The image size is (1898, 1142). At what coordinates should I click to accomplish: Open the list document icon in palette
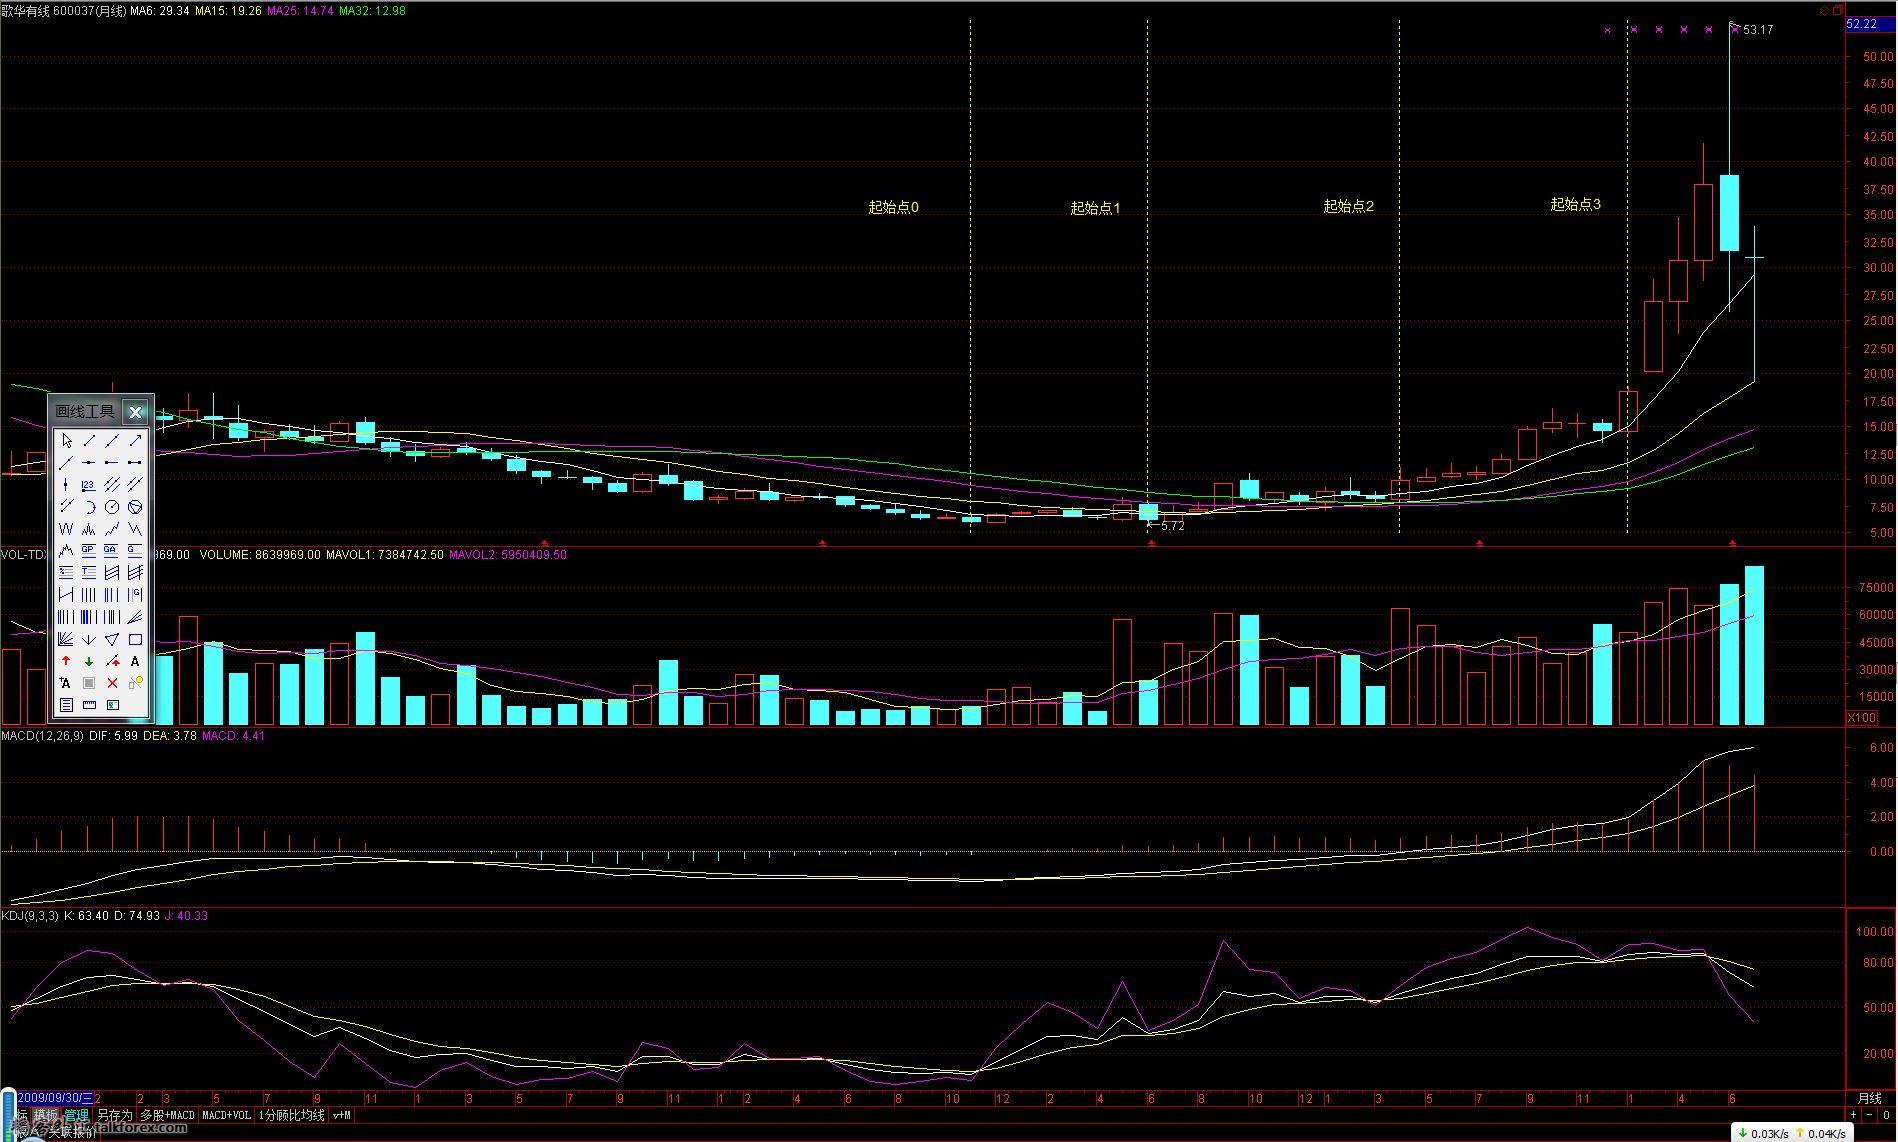(66, 704)
